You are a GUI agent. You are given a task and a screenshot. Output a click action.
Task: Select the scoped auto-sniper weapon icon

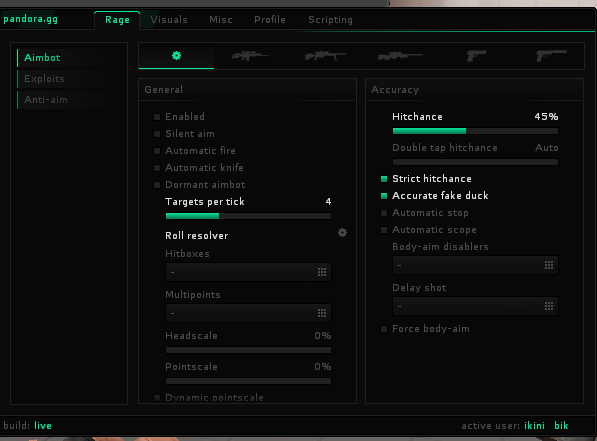(250, 56)
